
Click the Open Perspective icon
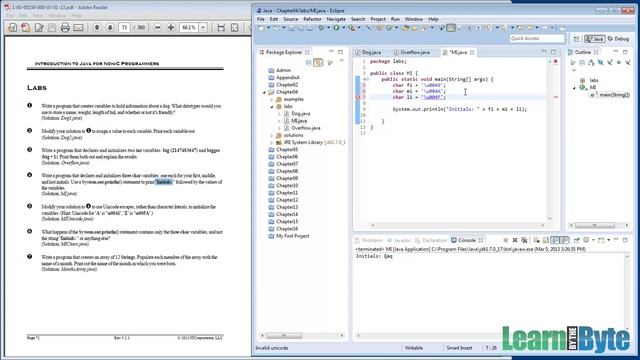[x=576, y=39]
